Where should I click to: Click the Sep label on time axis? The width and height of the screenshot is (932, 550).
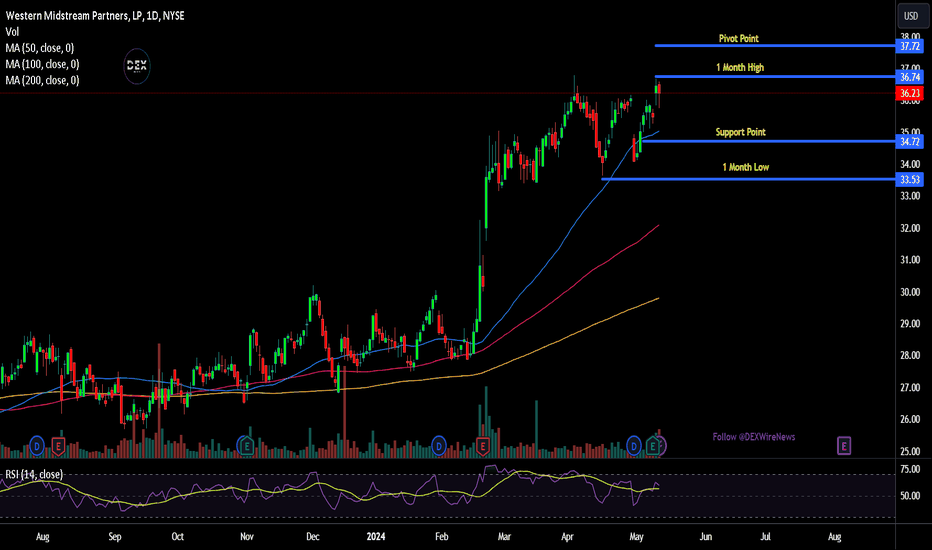tap(115, 536)
